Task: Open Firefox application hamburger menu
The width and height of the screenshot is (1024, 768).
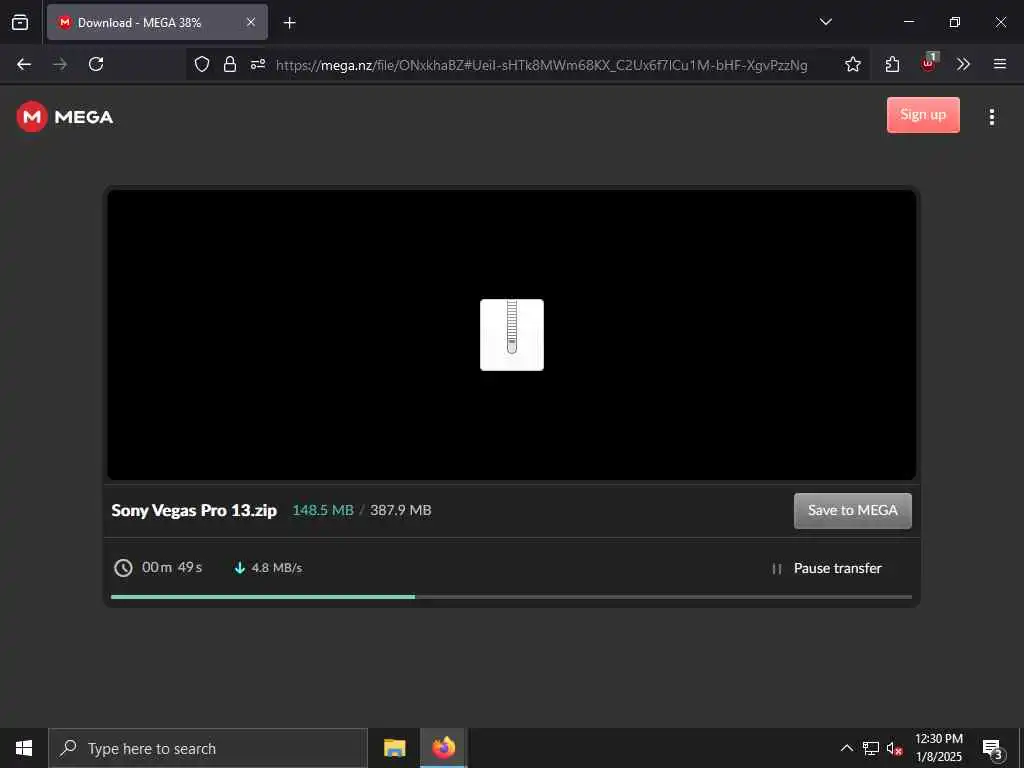Action: pos(999,64)
